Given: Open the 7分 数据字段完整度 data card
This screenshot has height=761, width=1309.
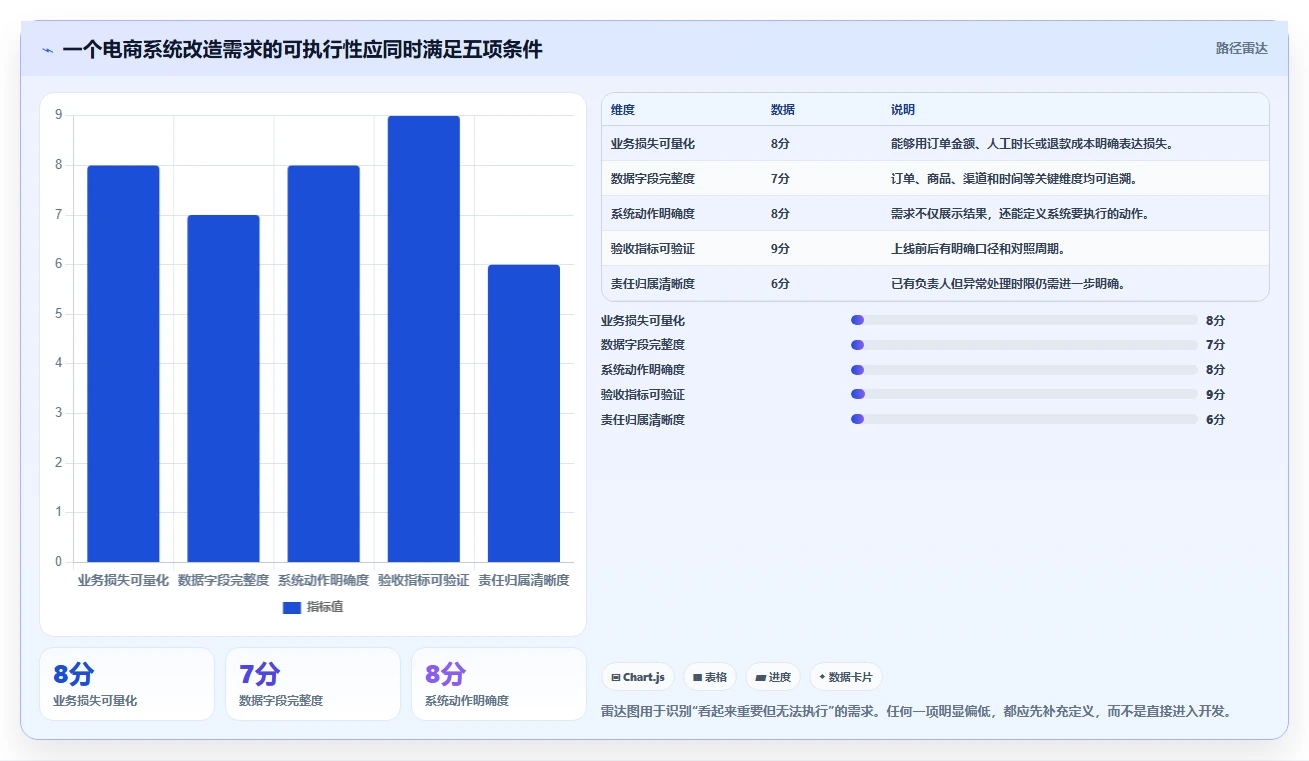Looking at the screenshot, I should click(313, 684).
